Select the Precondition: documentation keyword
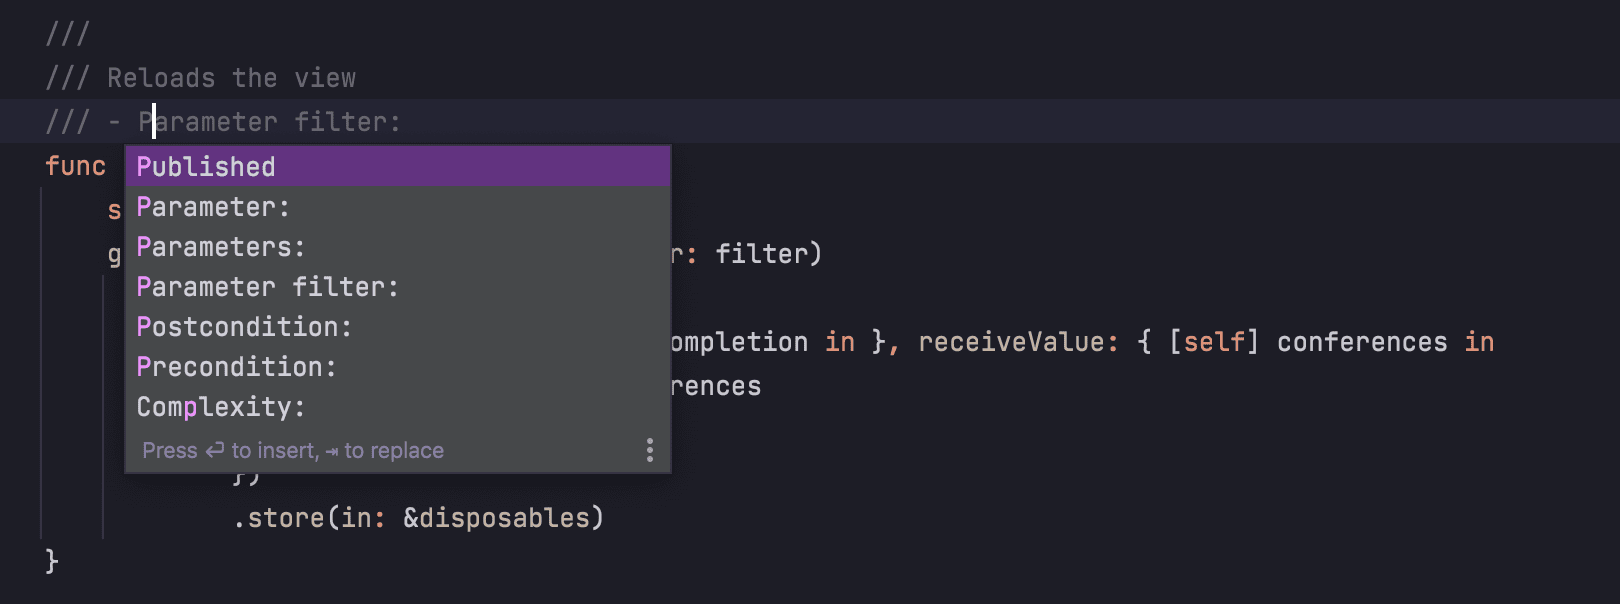 236,367
